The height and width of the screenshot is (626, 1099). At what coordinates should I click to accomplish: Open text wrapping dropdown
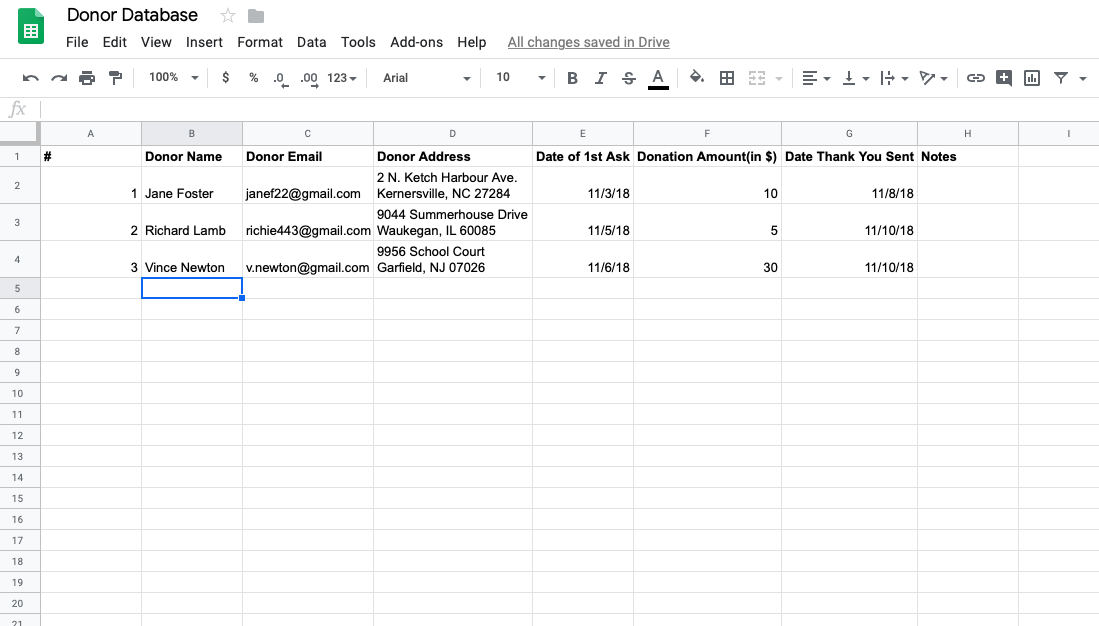(x=894, y=78)
